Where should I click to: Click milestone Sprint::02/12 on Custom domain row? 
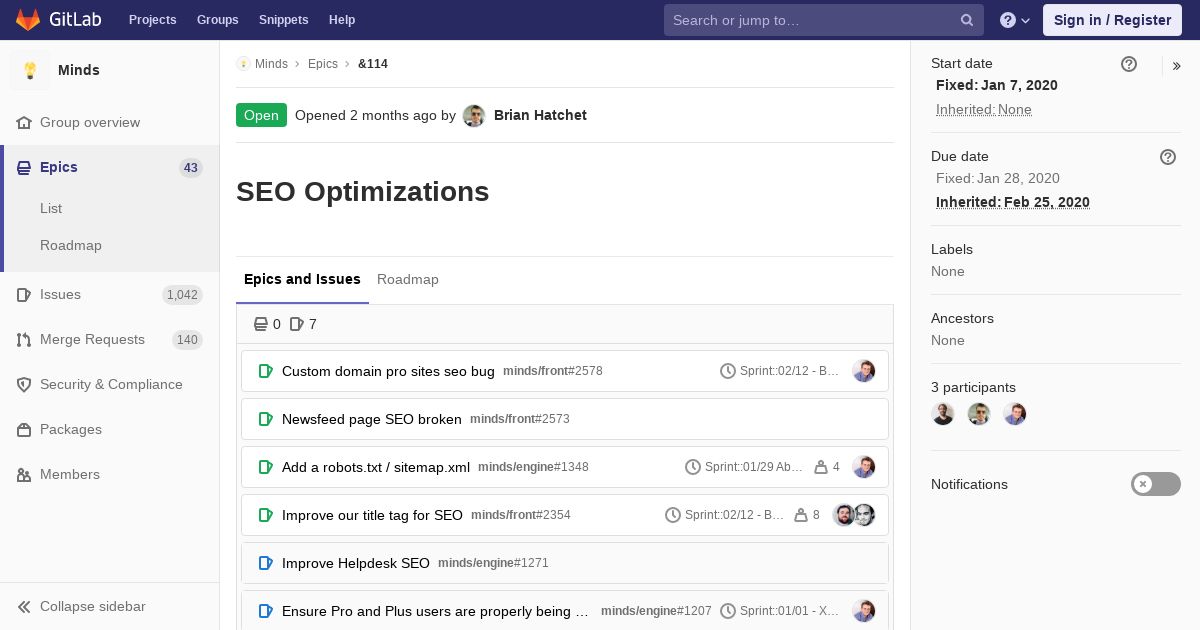[x=780, y=371]
